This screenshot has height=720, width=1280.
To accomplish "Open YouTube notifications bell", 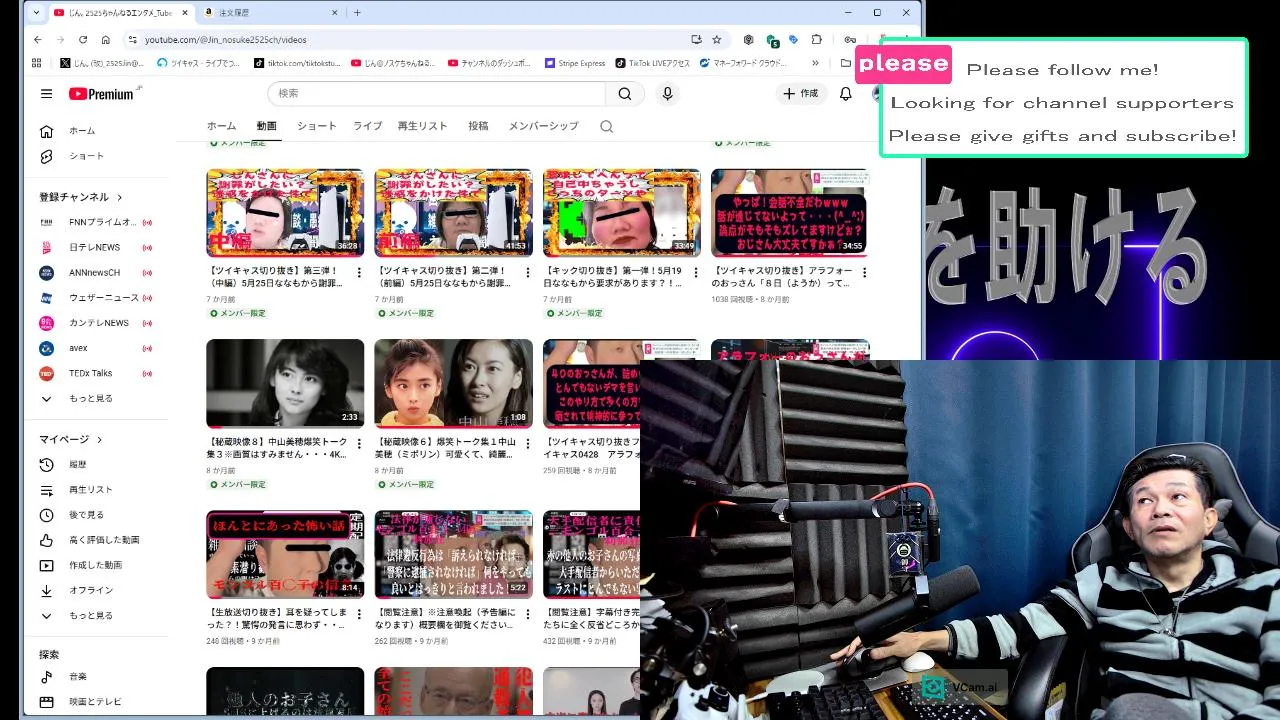I will 846,93.
